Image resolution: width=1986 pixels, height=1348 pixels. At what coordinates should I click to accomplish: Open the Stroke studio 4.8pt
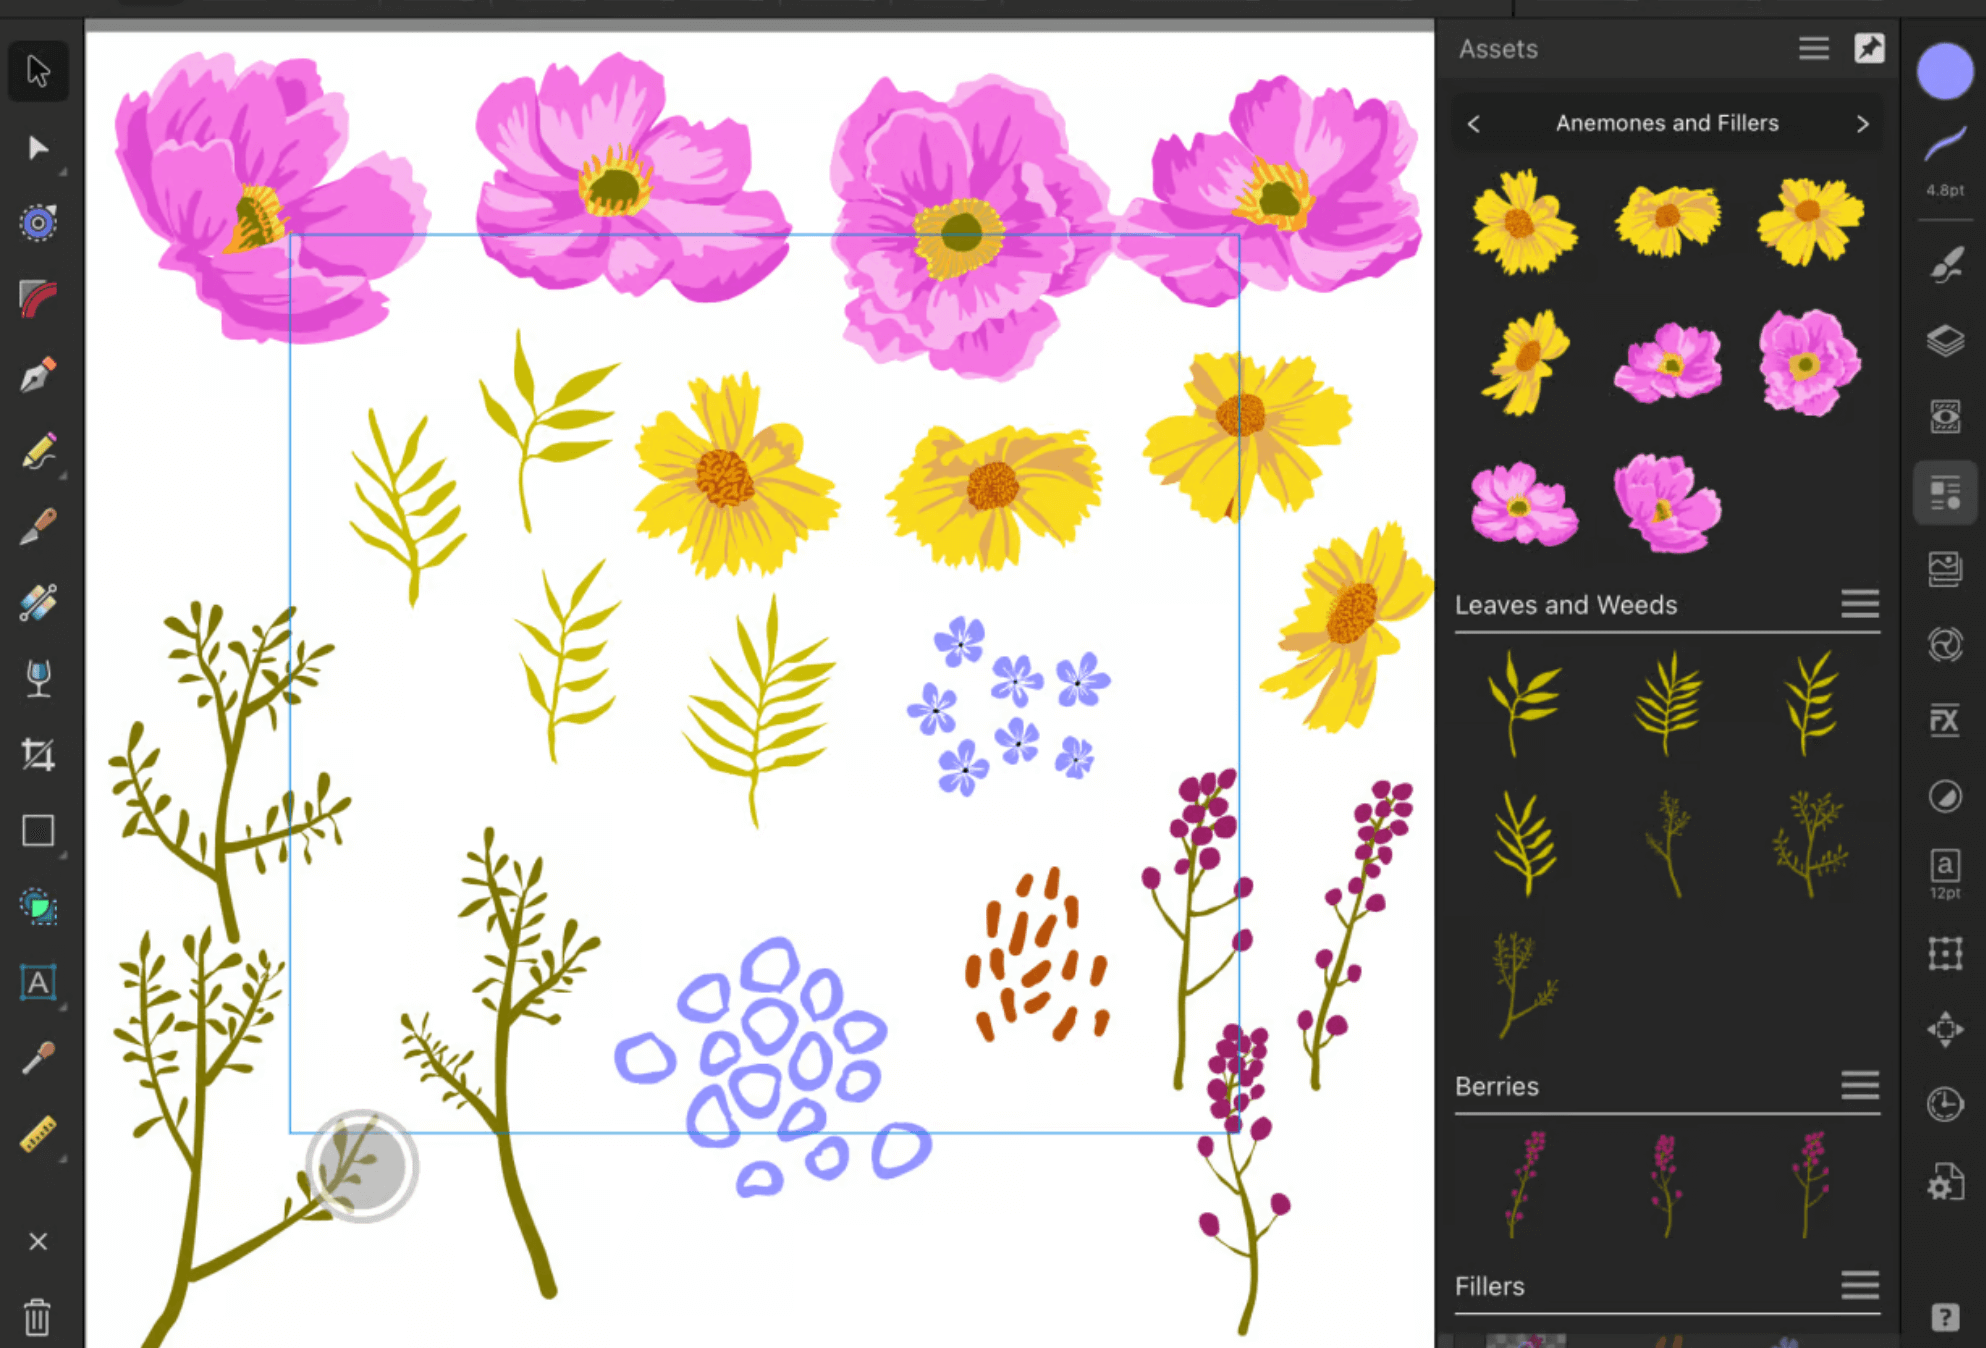click(1945, 160)
